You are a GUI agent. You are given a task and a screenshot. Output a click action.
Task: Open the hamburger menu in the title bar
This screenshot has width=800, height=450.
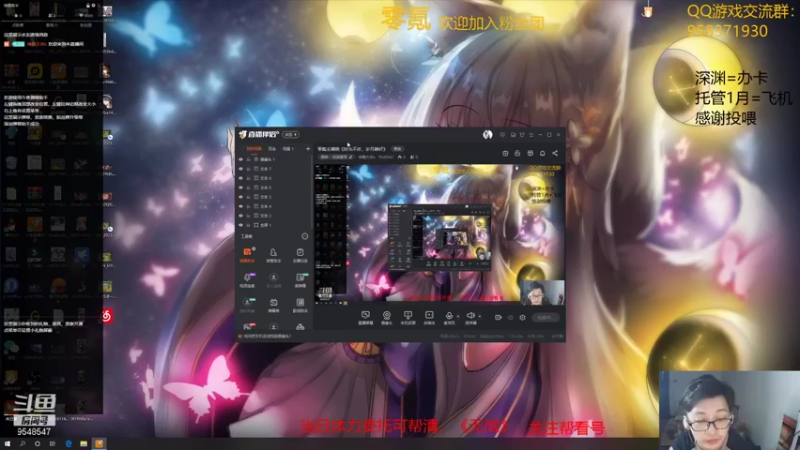coord(531,135)
